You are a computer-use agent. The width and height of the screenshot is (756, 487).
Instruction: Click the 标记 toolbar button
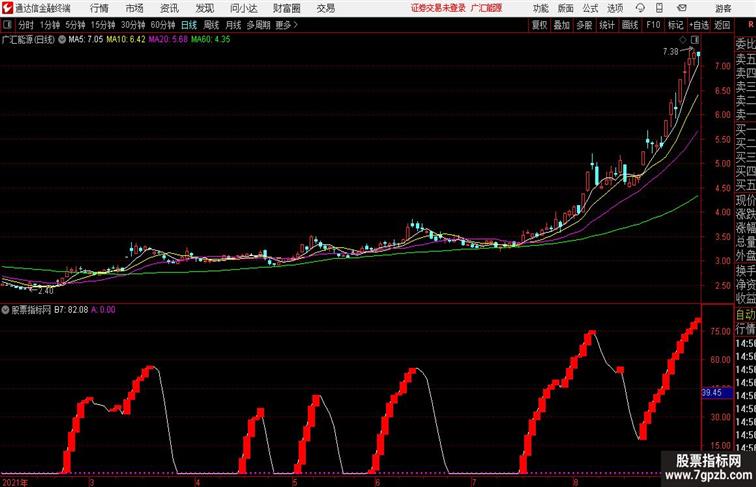tap(675, 25)
